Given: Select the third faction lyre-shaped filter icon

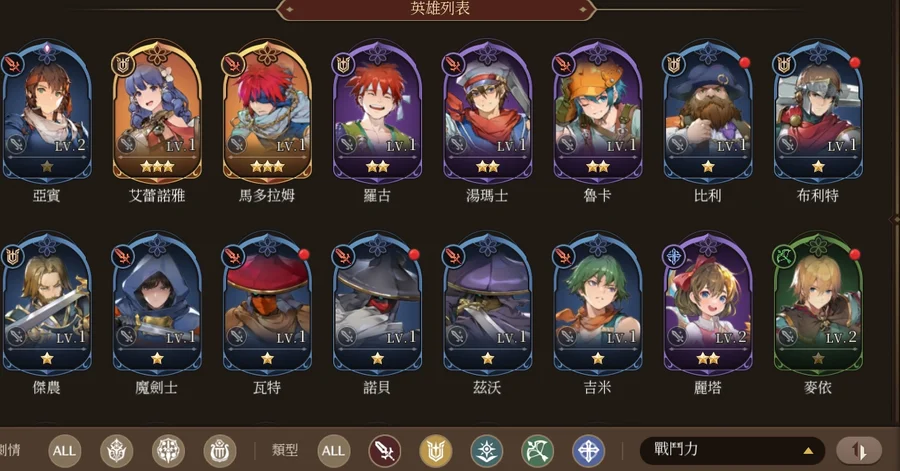Looking at the screenshot, I should [220, 451].
